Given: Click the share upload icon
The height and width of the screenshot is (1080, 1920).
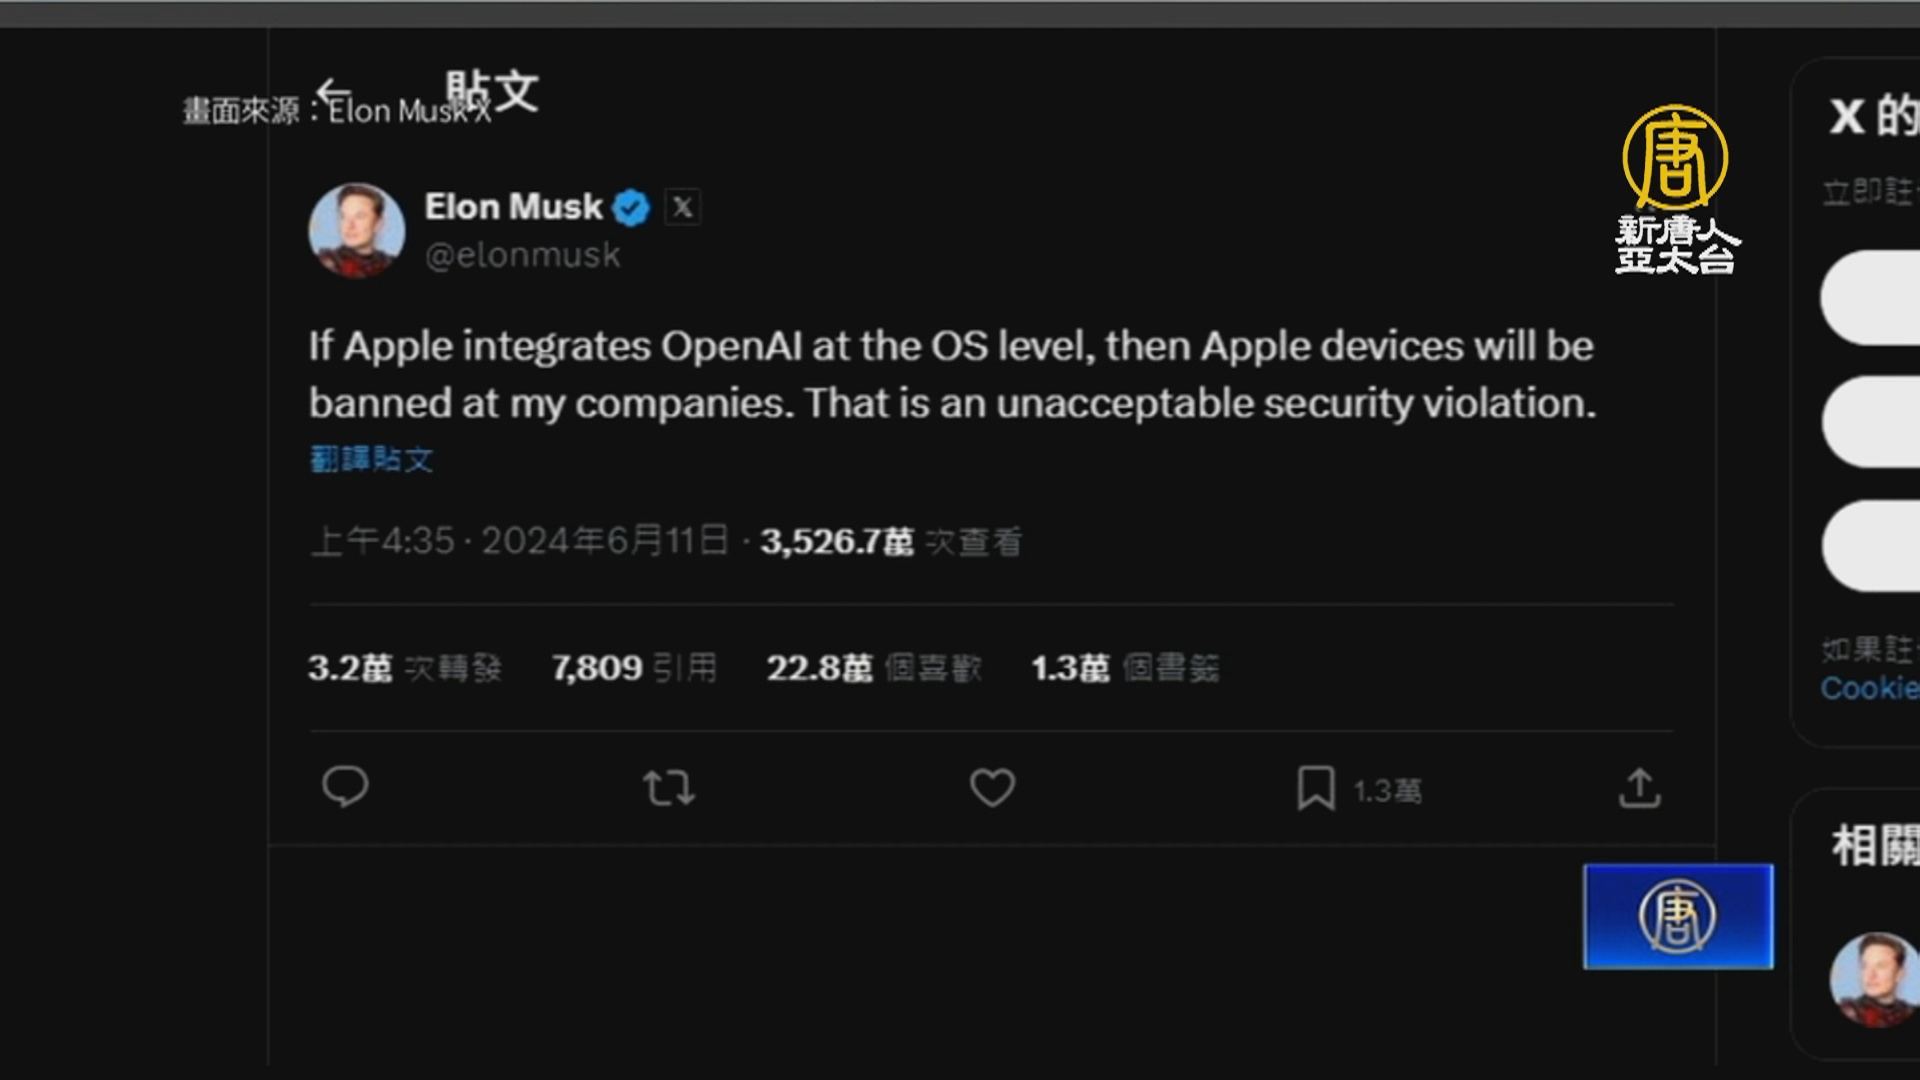Looking at the screenshot, I should [1639, 788].
